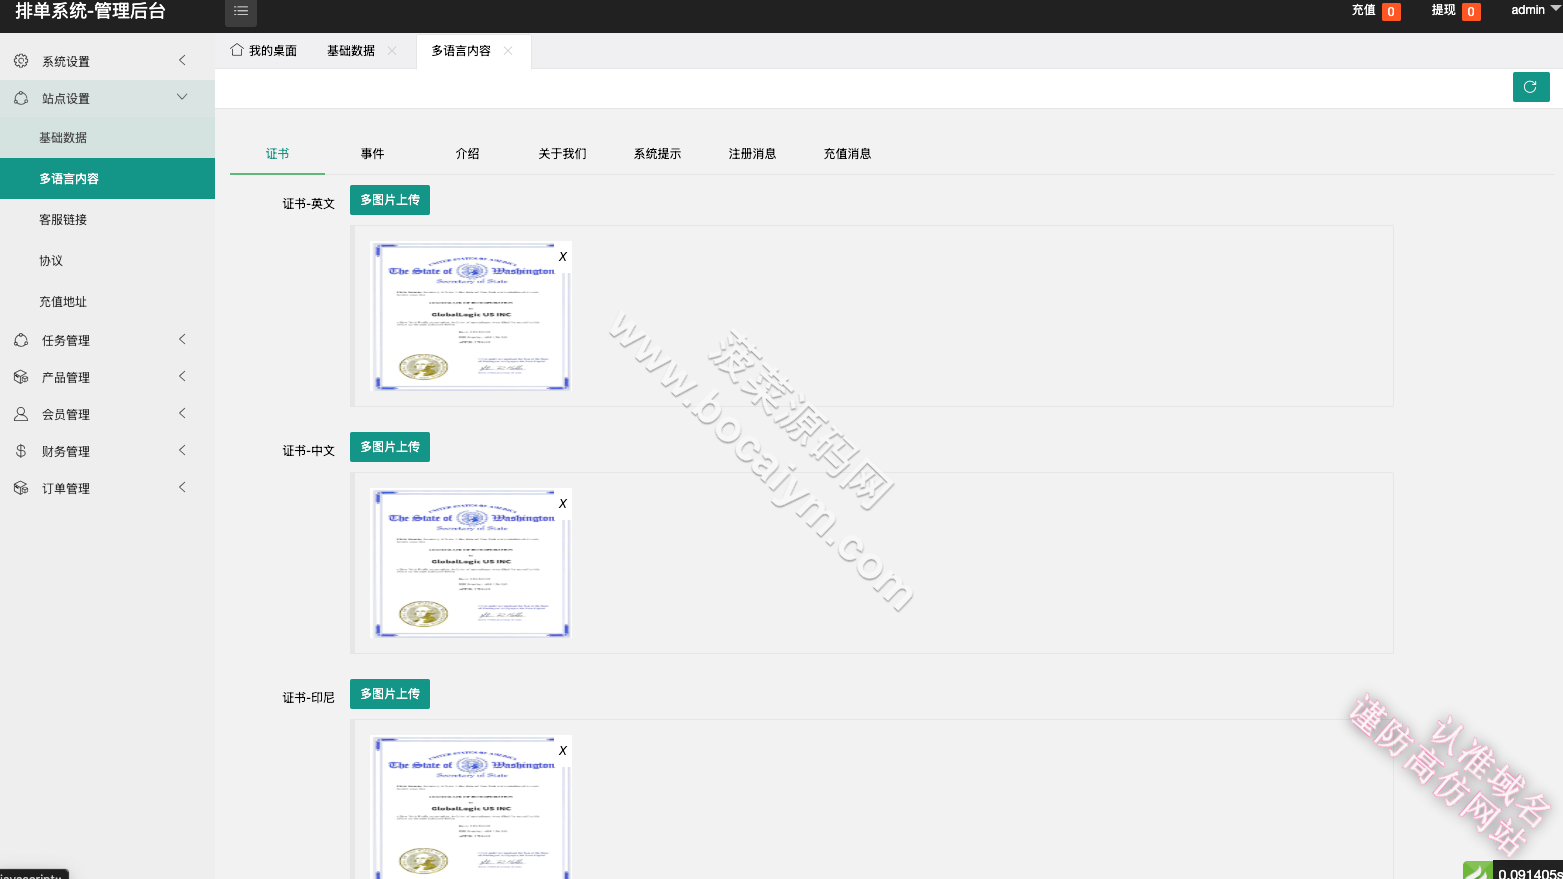Remove the 证书-印尼 certificate image

[x=563, y=751]
